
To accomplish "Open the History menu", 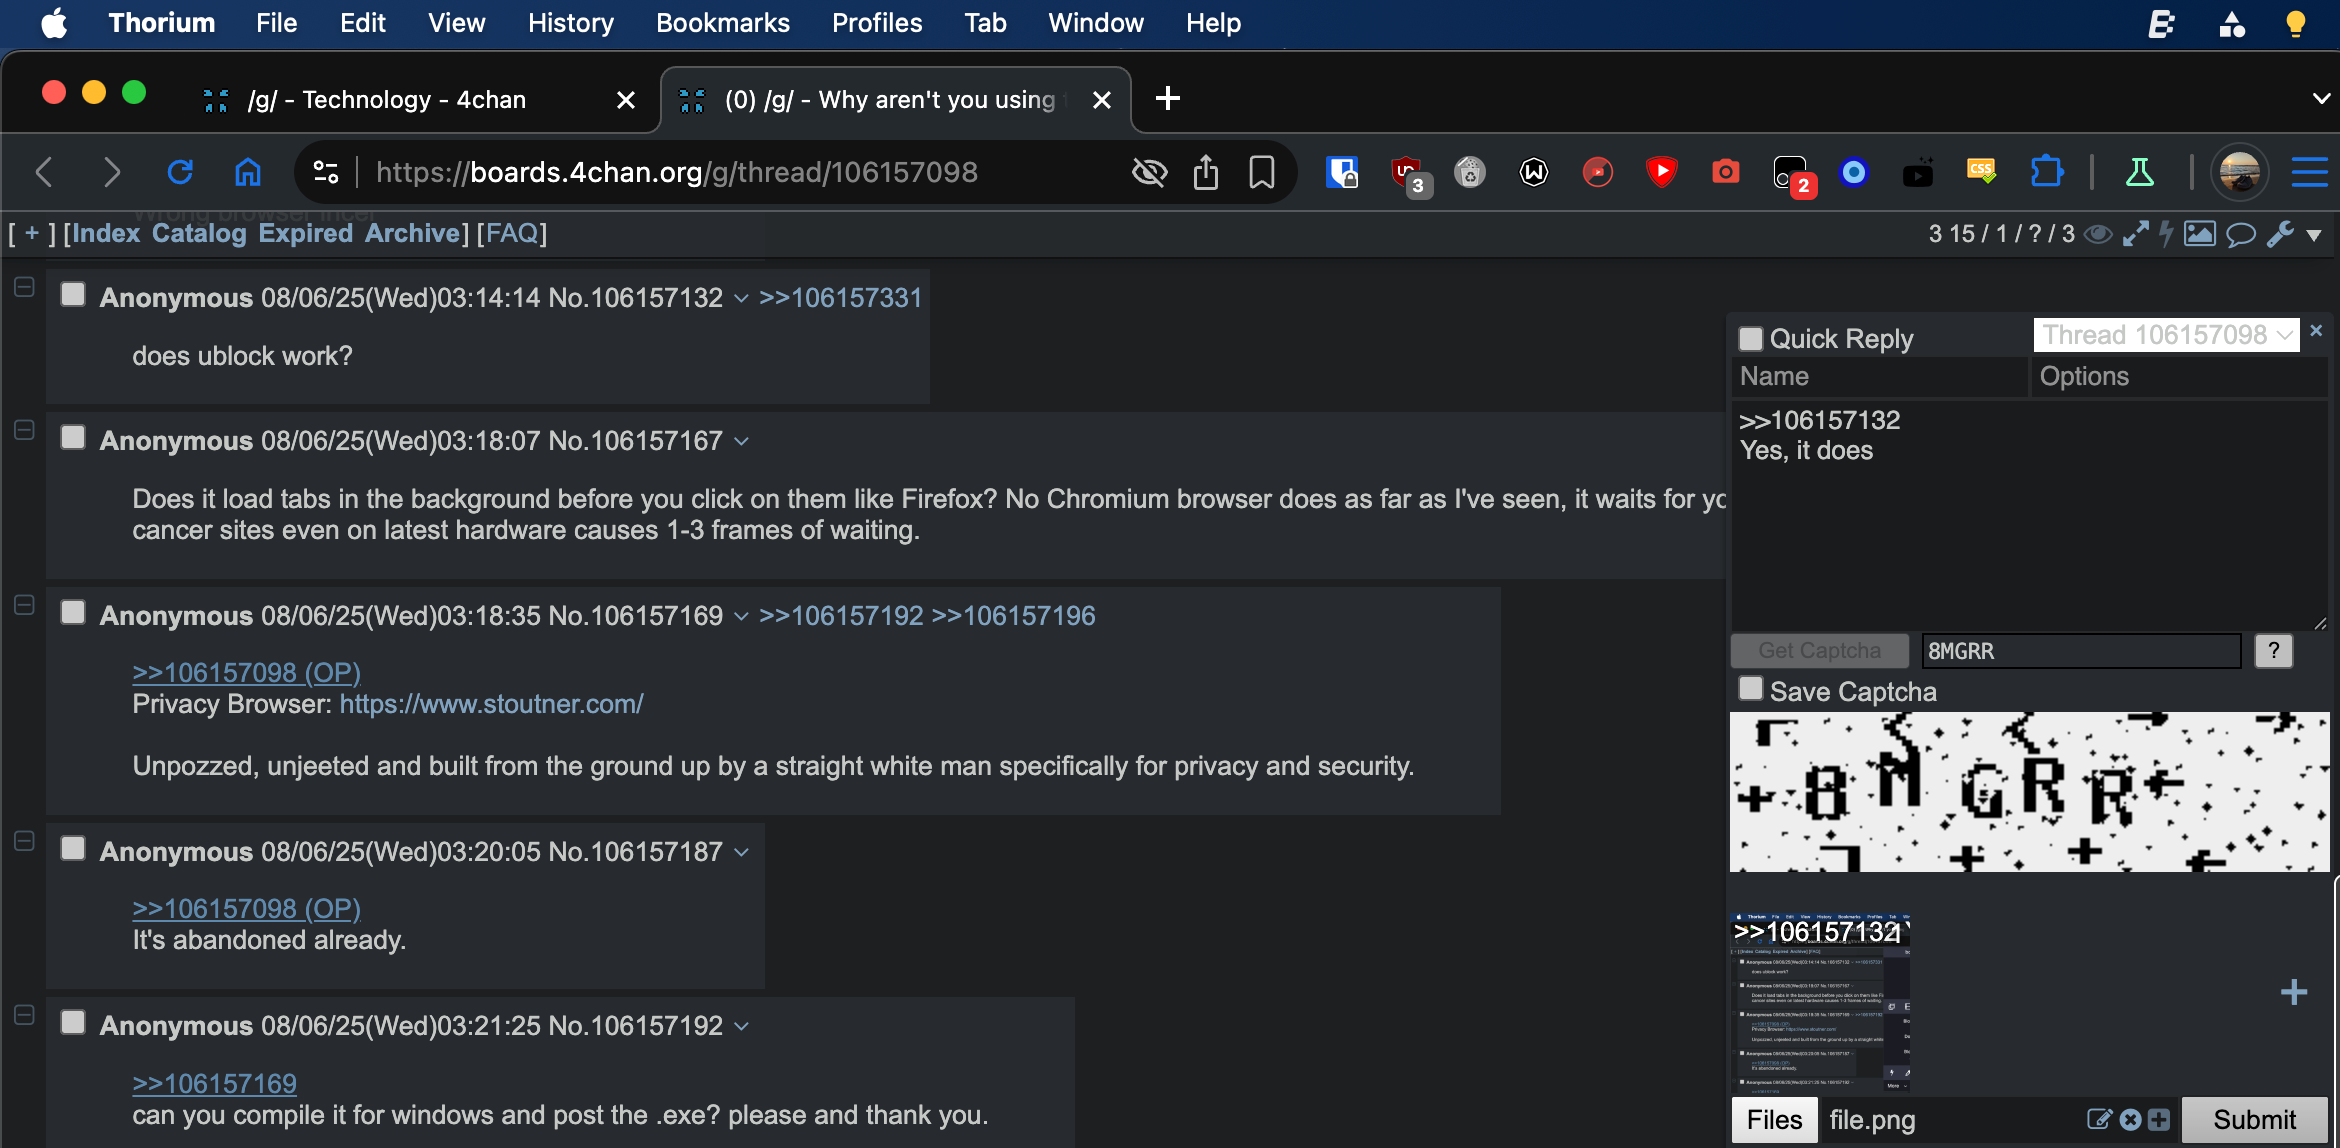I will pos(571,23).
